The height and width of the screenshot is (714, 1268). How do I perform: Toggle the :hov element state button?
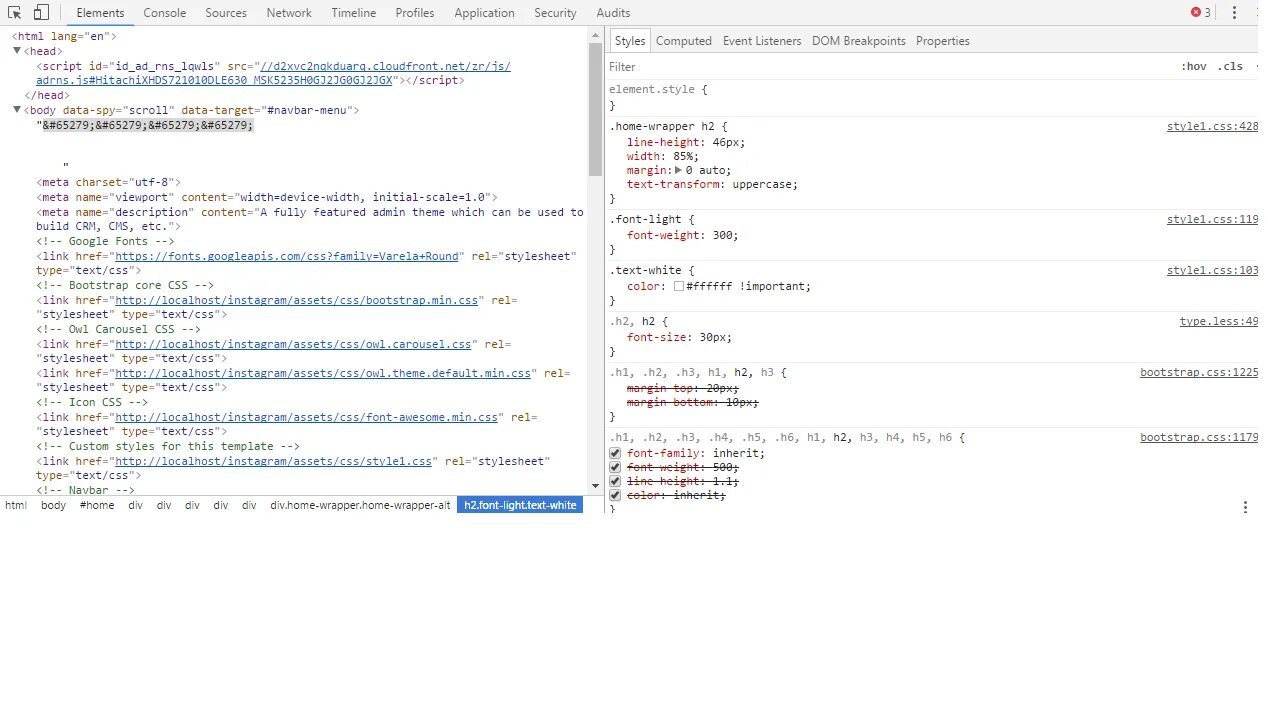tap(1194, 67)
